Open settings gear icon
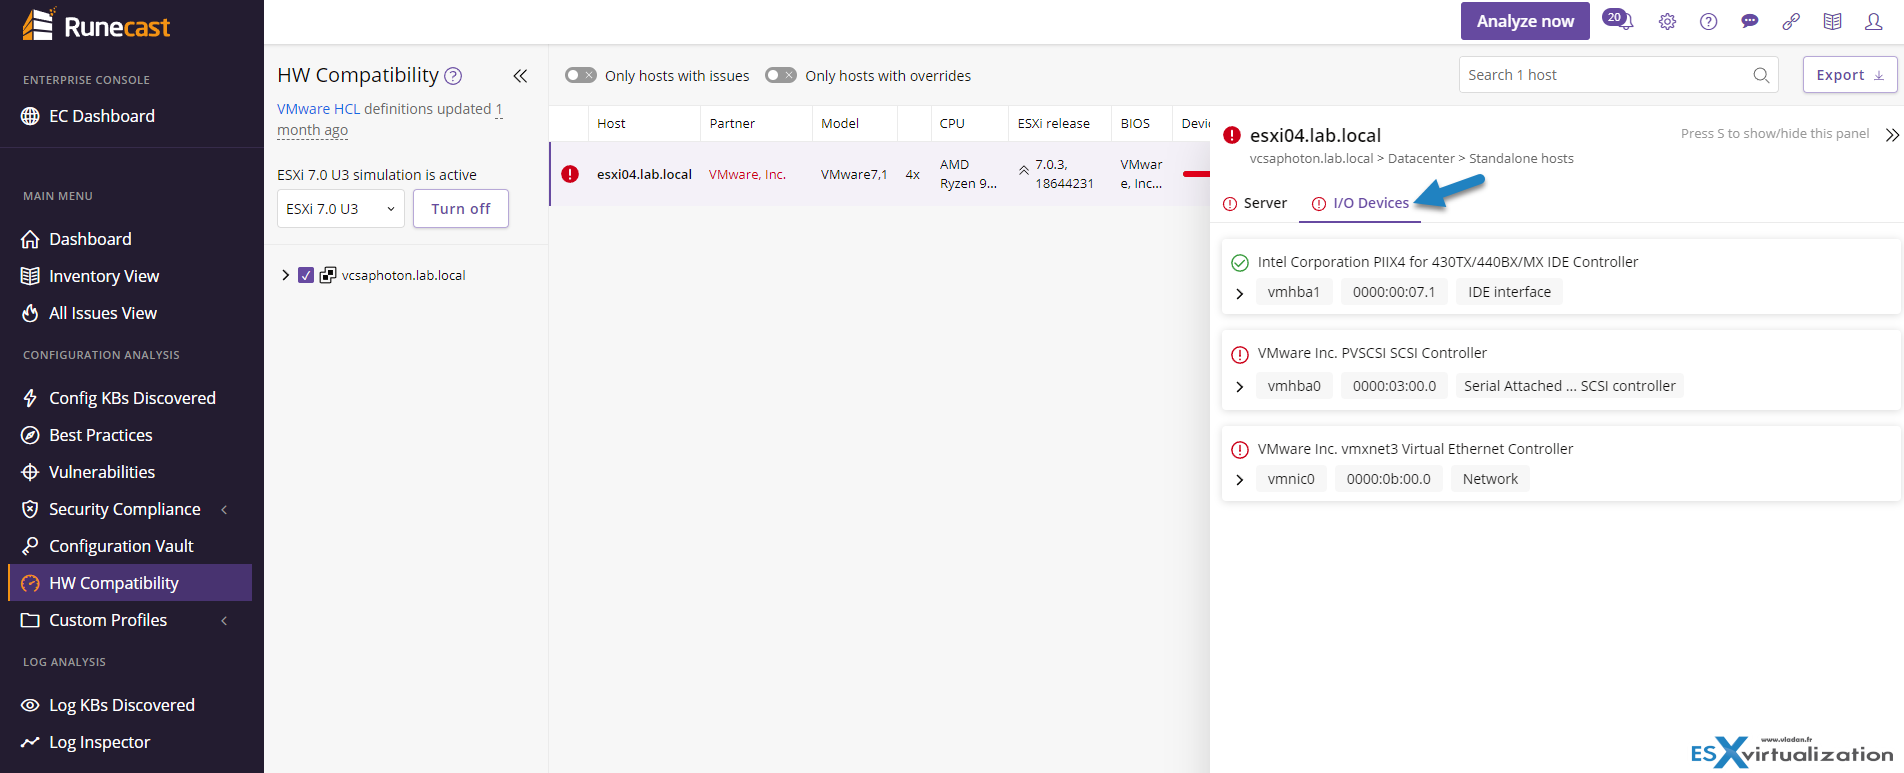 1667,21
